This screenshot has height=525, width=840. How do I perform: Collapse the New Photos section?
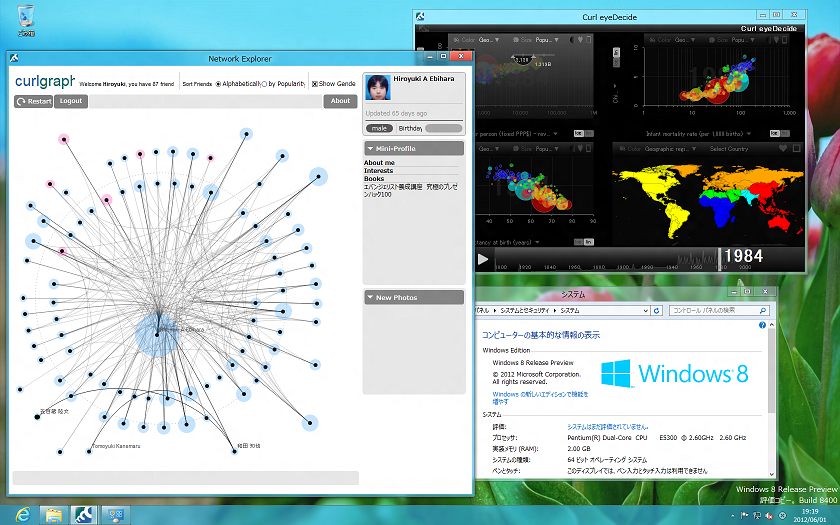tap(370, 297)
